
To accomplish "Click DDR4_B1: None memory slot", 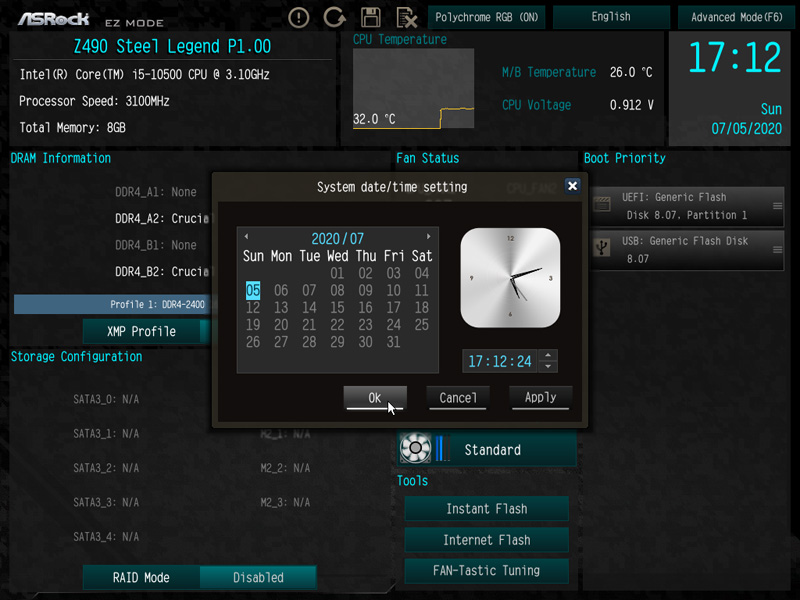I will pos(156,245).
